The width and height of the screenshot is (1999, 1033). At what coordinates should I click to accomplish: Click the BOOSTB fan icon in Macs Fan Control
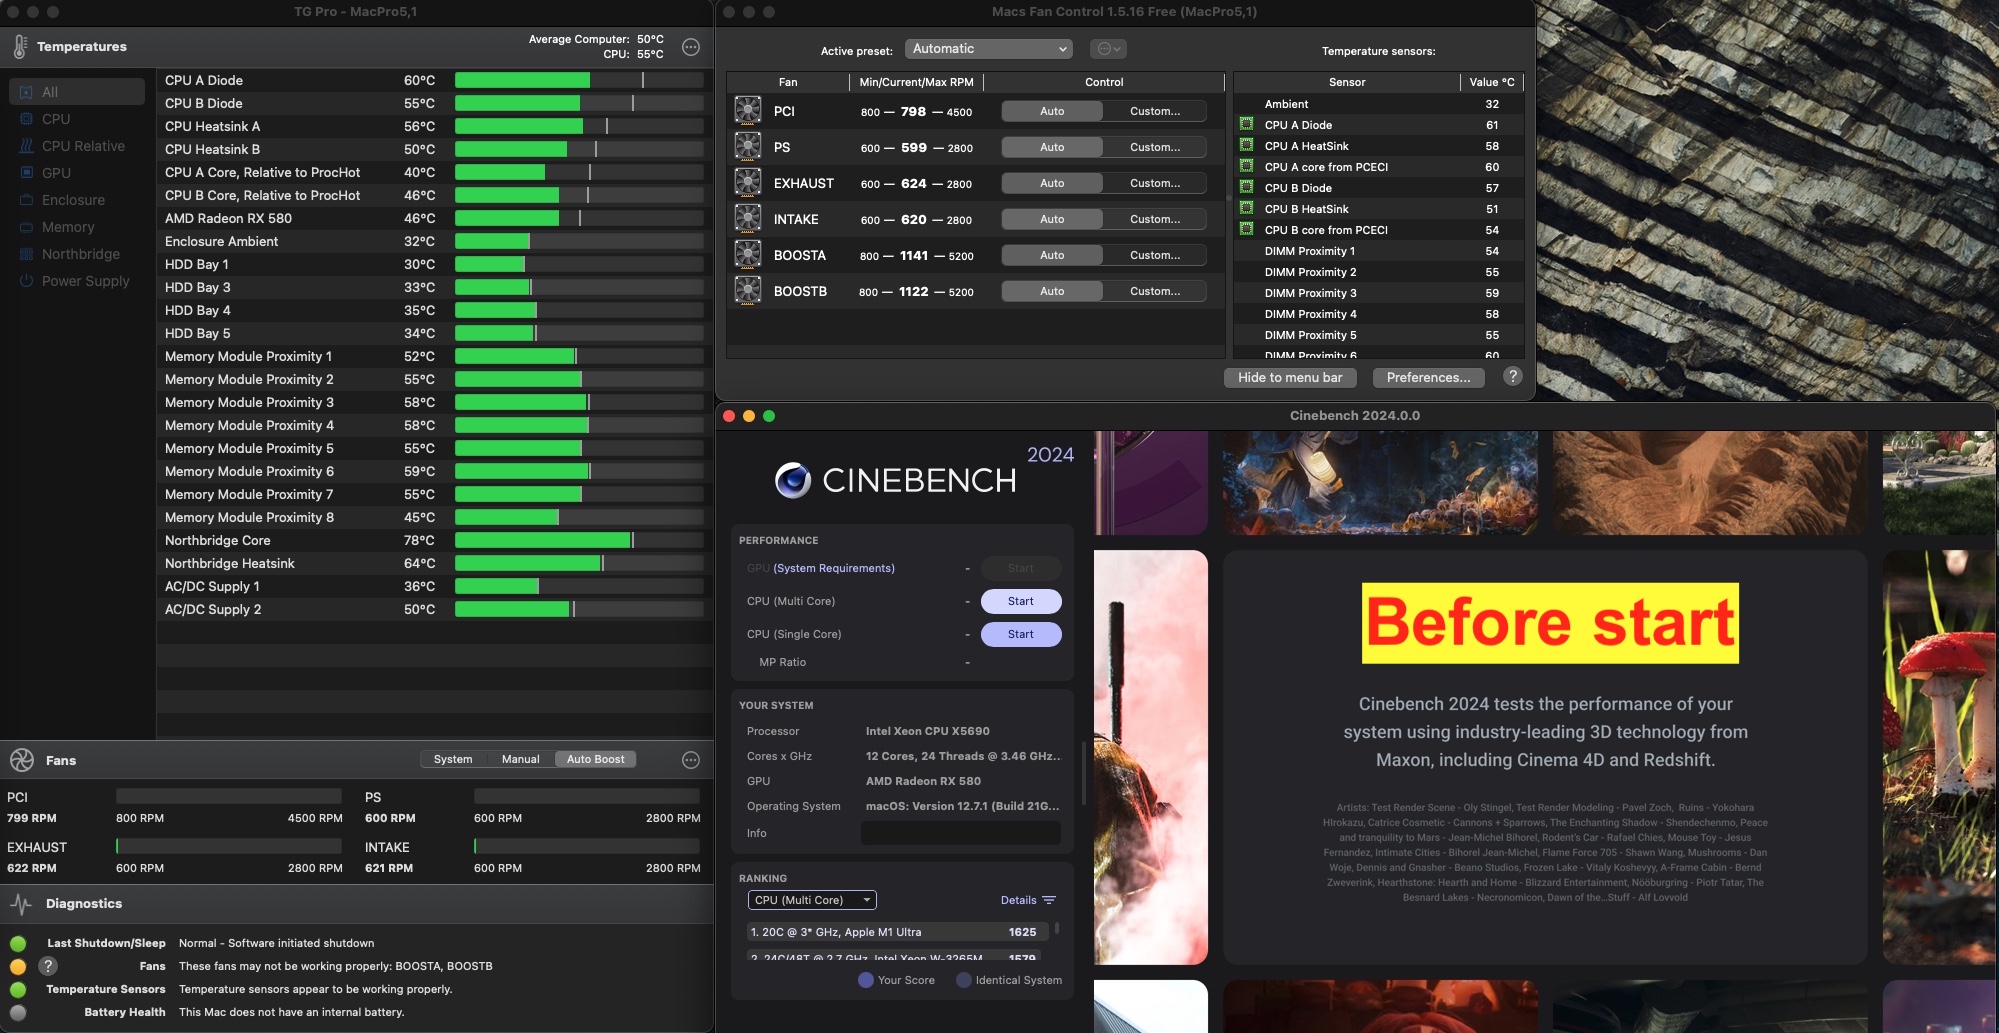click(748, 291)
